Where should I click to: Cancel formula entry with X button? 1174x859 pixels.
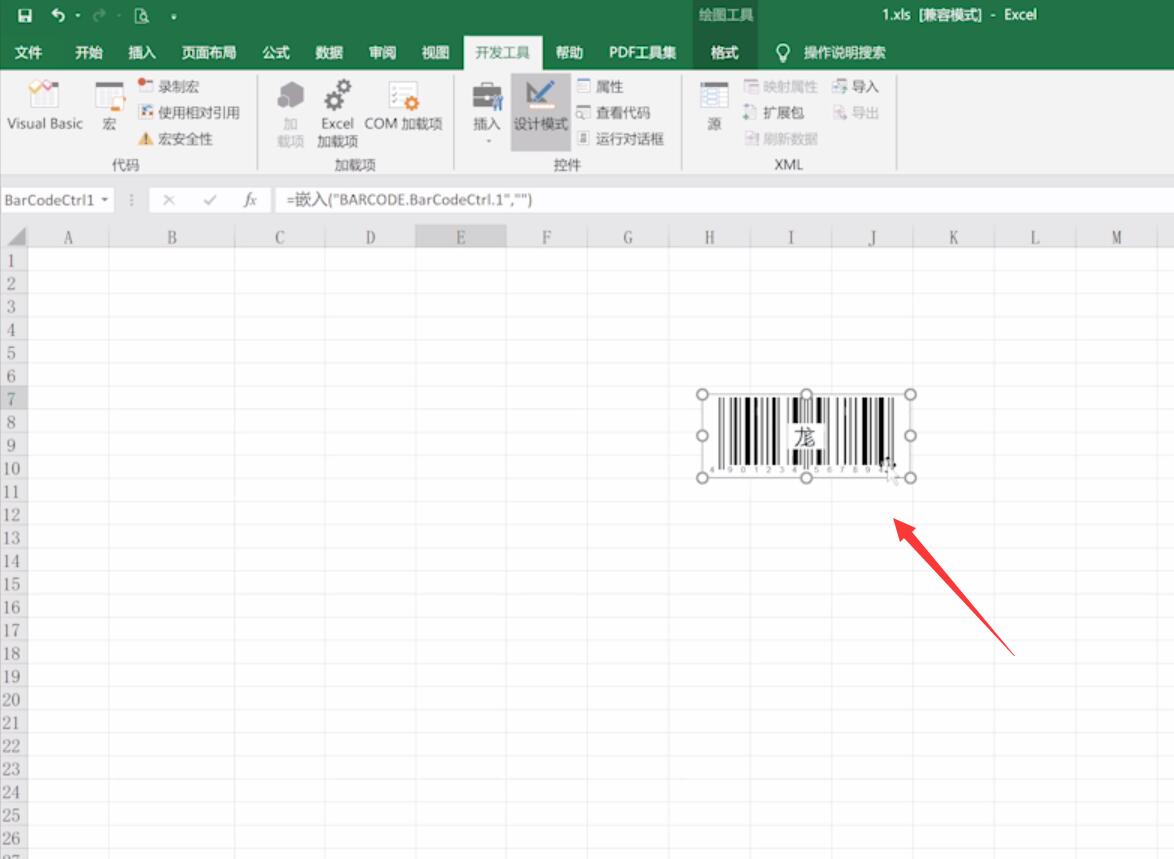point(168,200)
